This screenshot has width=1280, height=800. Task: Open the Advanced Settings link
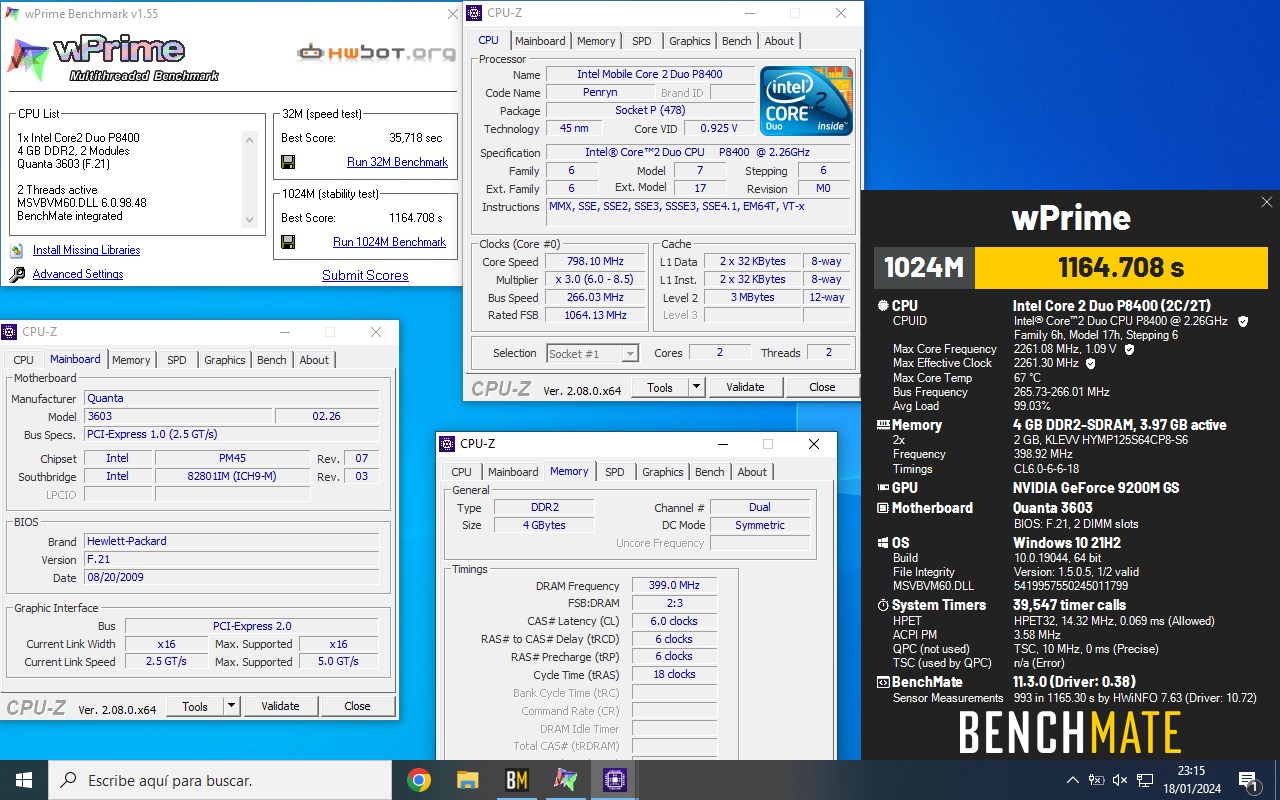[78, 274]
